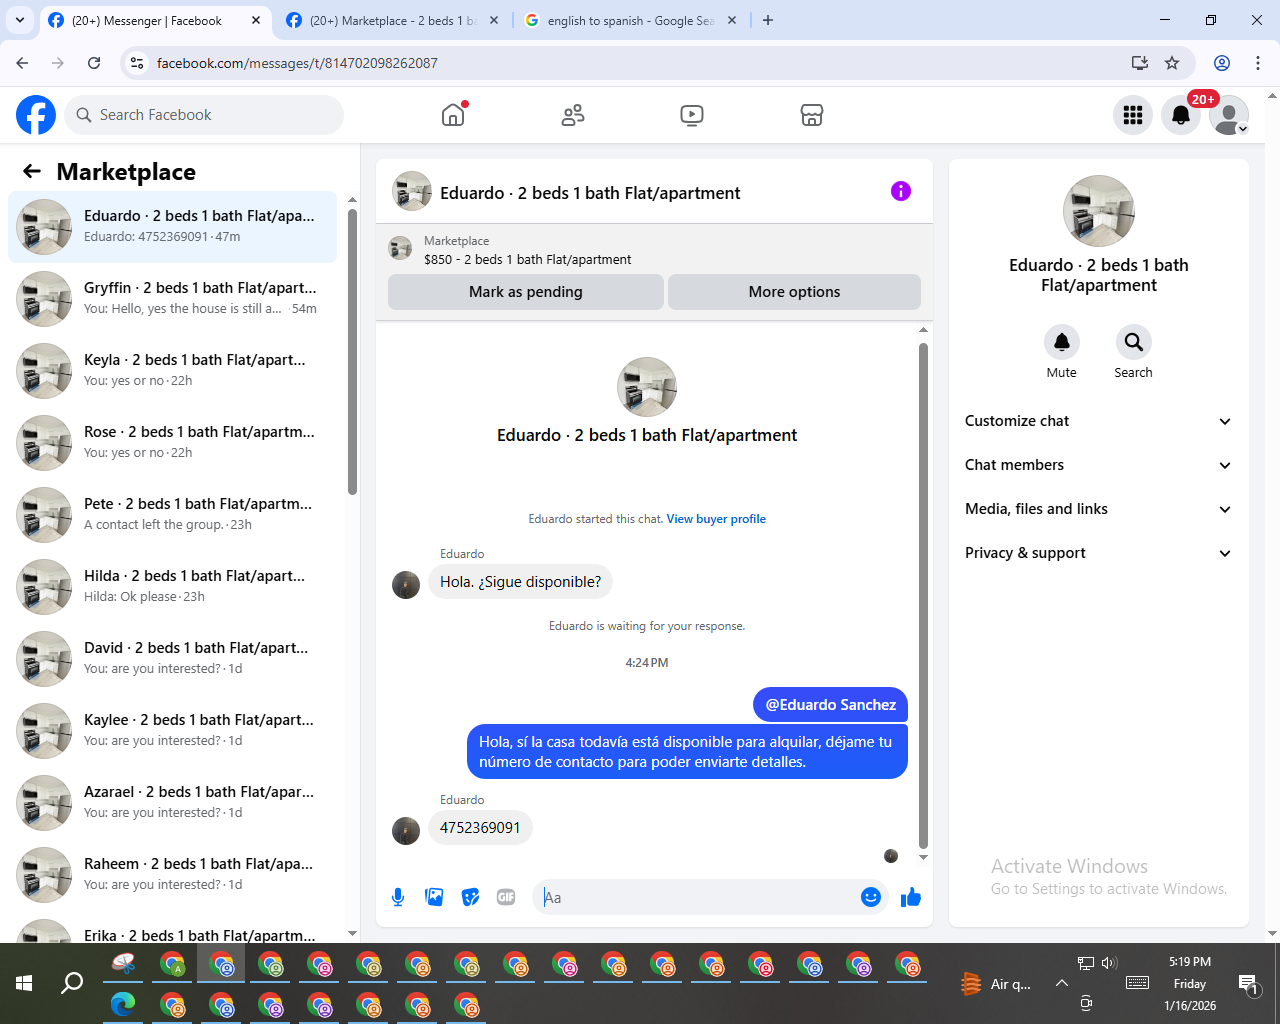
Task: Open Windows notification center icon
Action: (x=1248, y=984)
